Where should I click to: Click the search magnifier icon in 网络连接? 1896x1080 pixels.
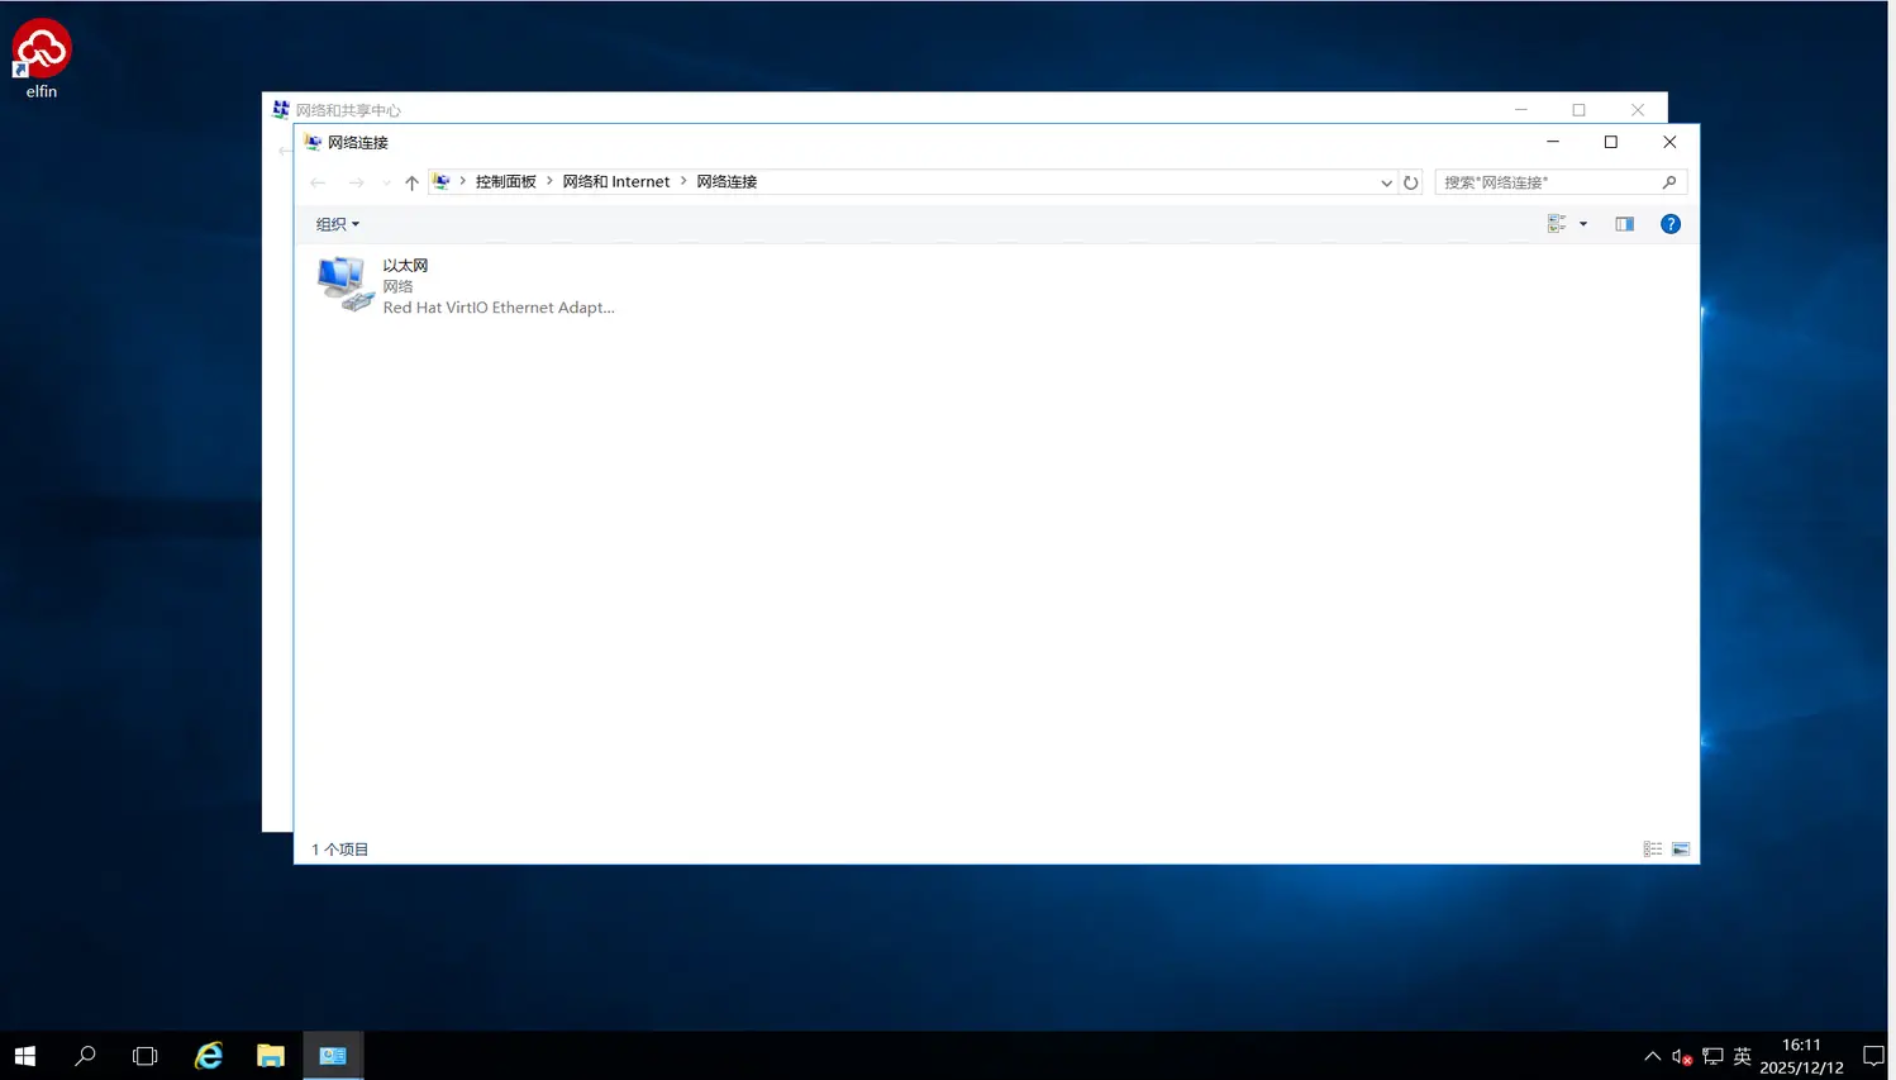click(x=1669, y=182)
